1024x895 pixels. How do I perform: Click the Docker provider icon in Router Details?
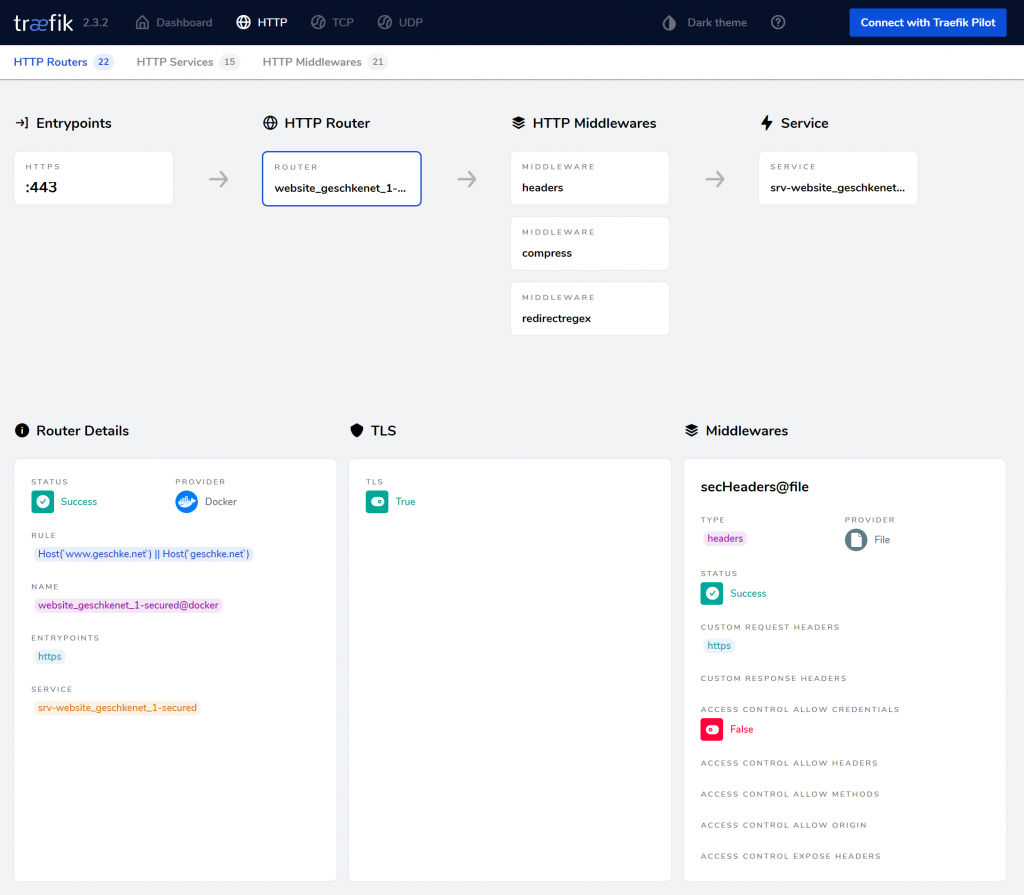[185, 501]
